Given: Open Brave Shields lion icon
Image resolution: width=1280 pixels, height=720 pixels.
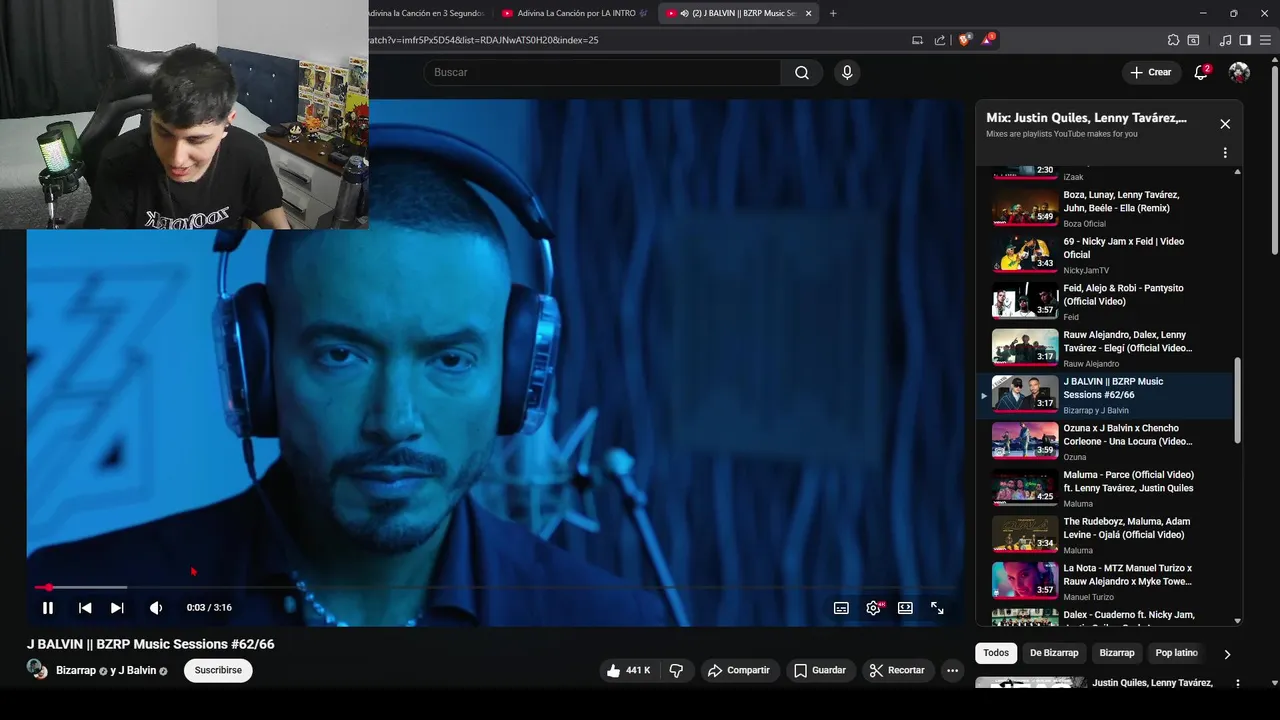Looking at the screenshot, I should (x=966, y=40).
